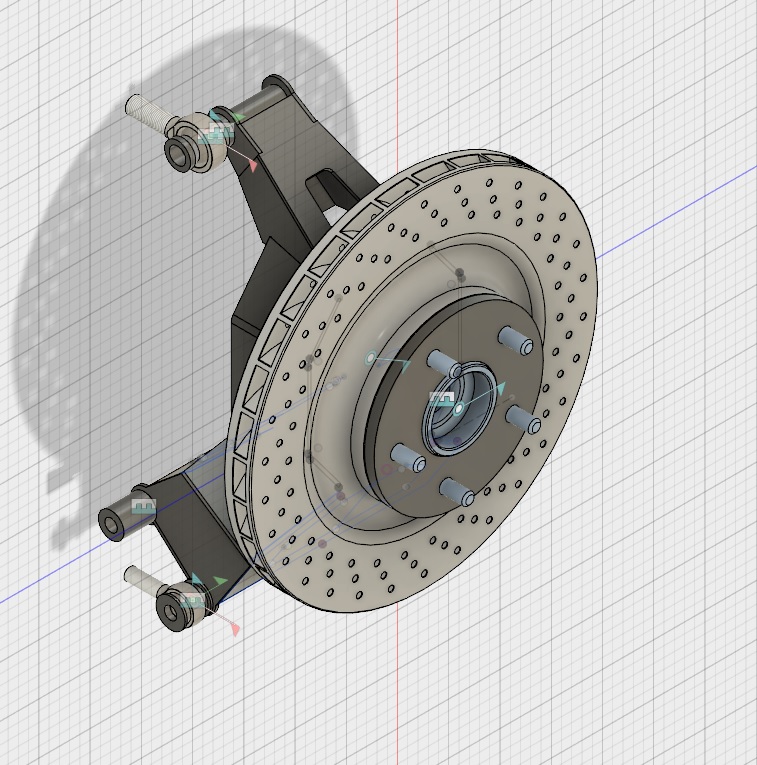This screenshot has height=765, width=757.
Task: Select the lower rod end bearing bore
Action: pos(170,611)
